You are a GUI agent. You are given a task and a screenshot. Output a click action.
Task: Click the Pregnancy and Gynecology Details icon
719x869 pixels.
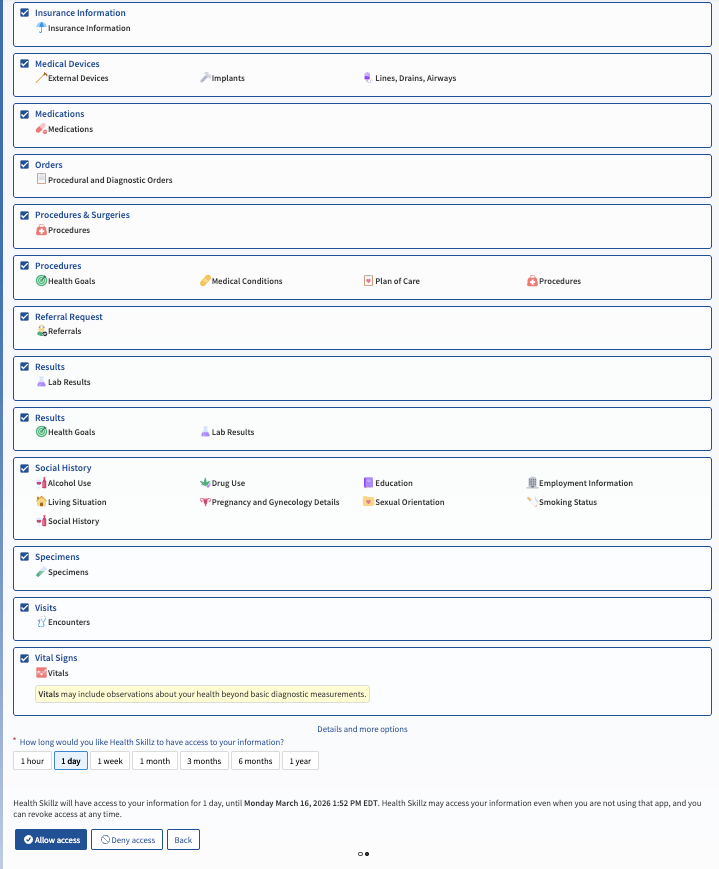tap(205, 502)
